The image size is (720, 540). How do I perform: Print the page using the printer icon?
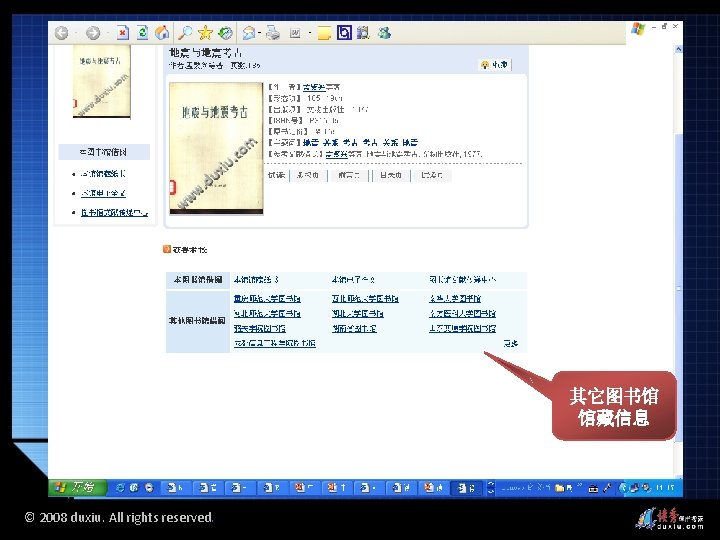273,33
